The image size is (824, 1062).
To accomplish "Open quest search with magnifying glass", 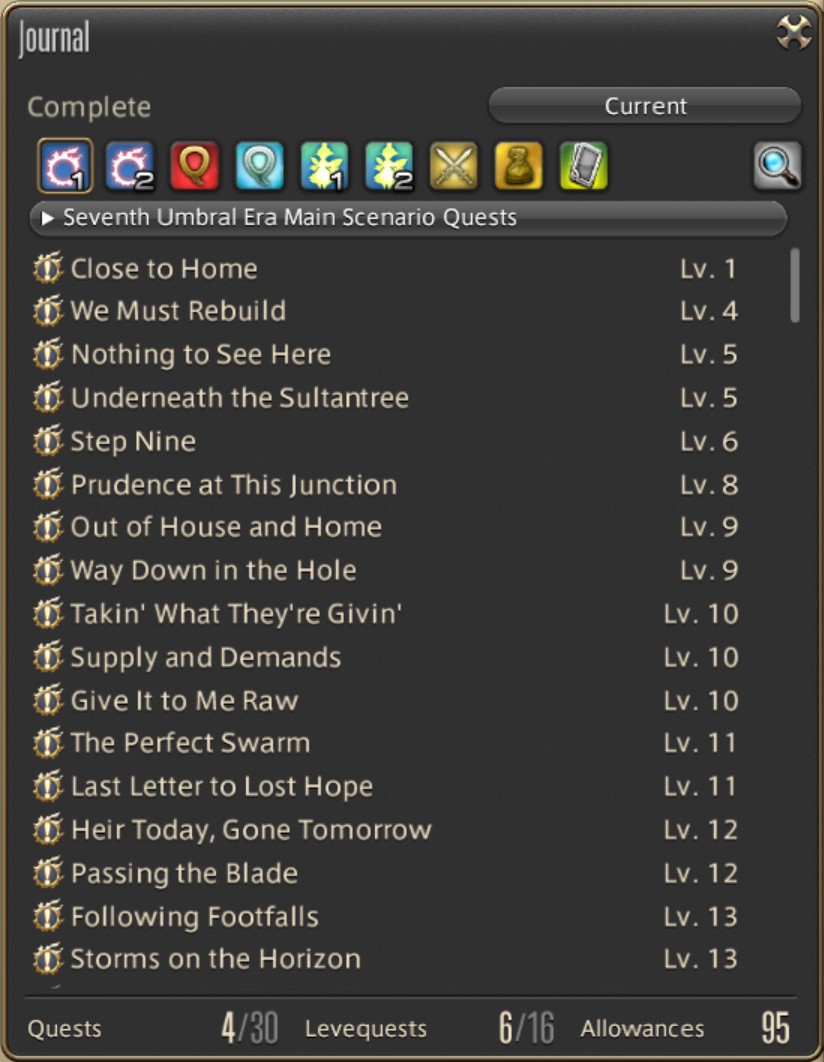I will pos(777,166).
